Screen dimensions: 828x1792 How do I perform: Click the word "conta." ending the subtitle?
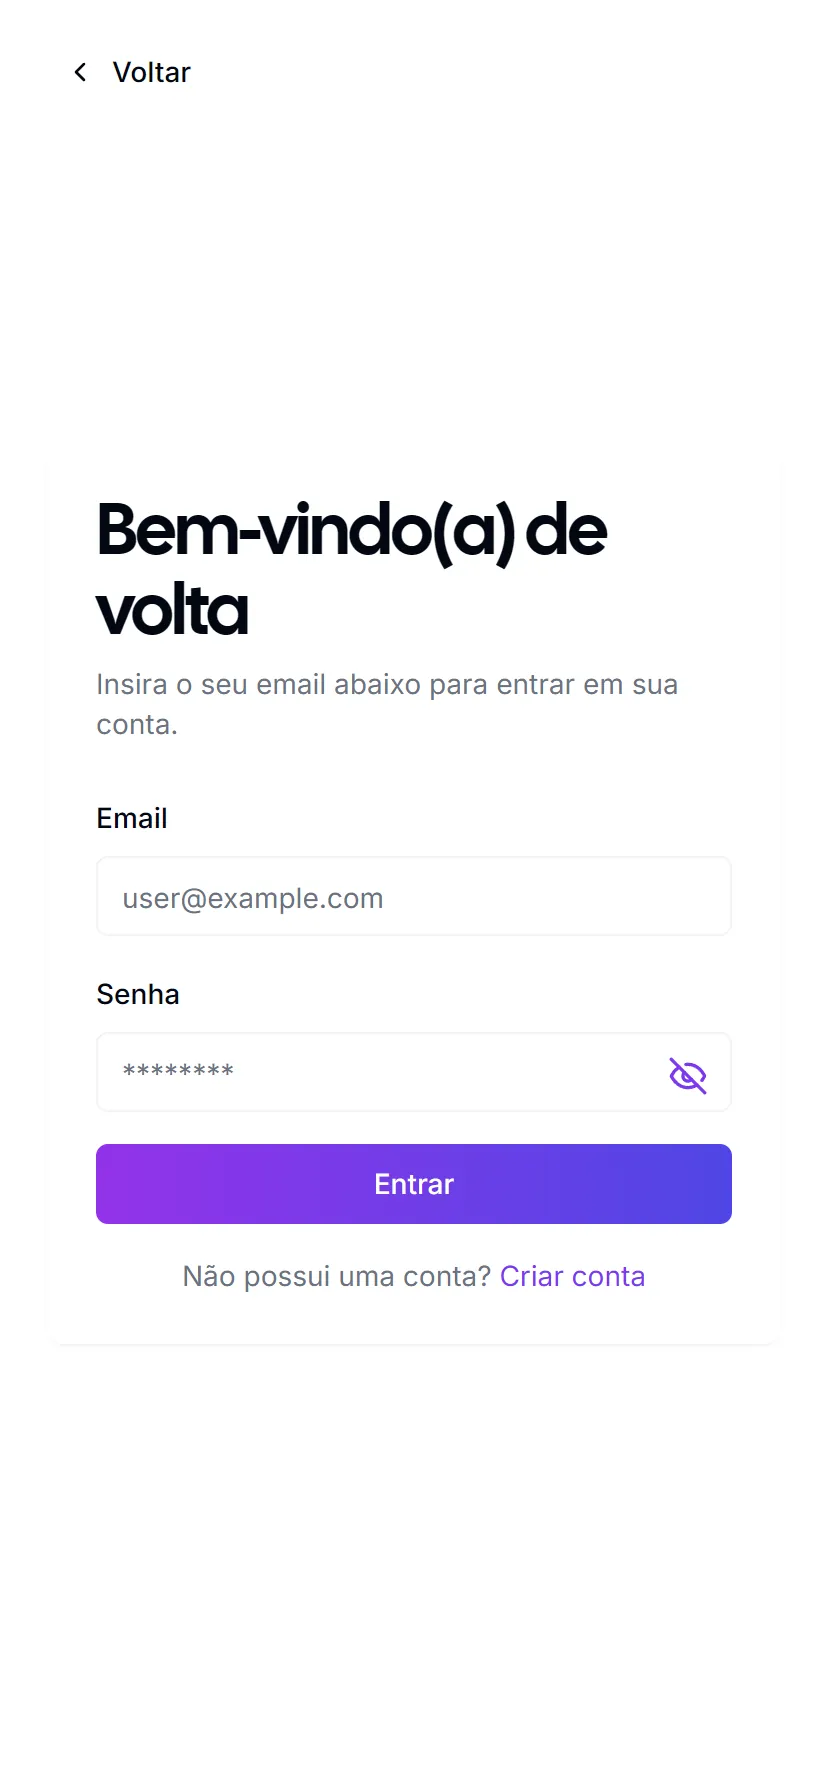tap(137, 725)
